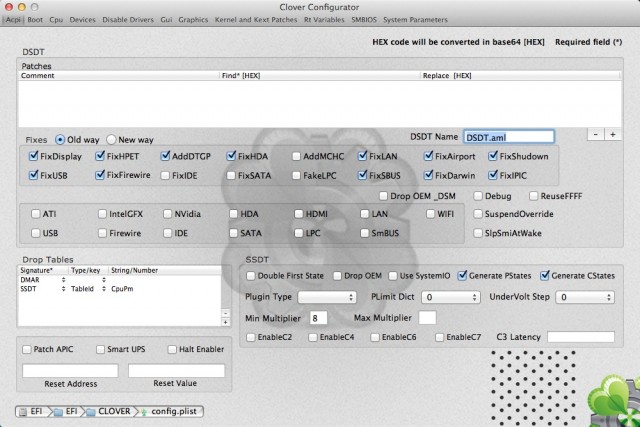Image resolution: width=640 pixels, height=427 pixels.
Task: Click the CLOVER folder in path bar
Action: [109, 411]
